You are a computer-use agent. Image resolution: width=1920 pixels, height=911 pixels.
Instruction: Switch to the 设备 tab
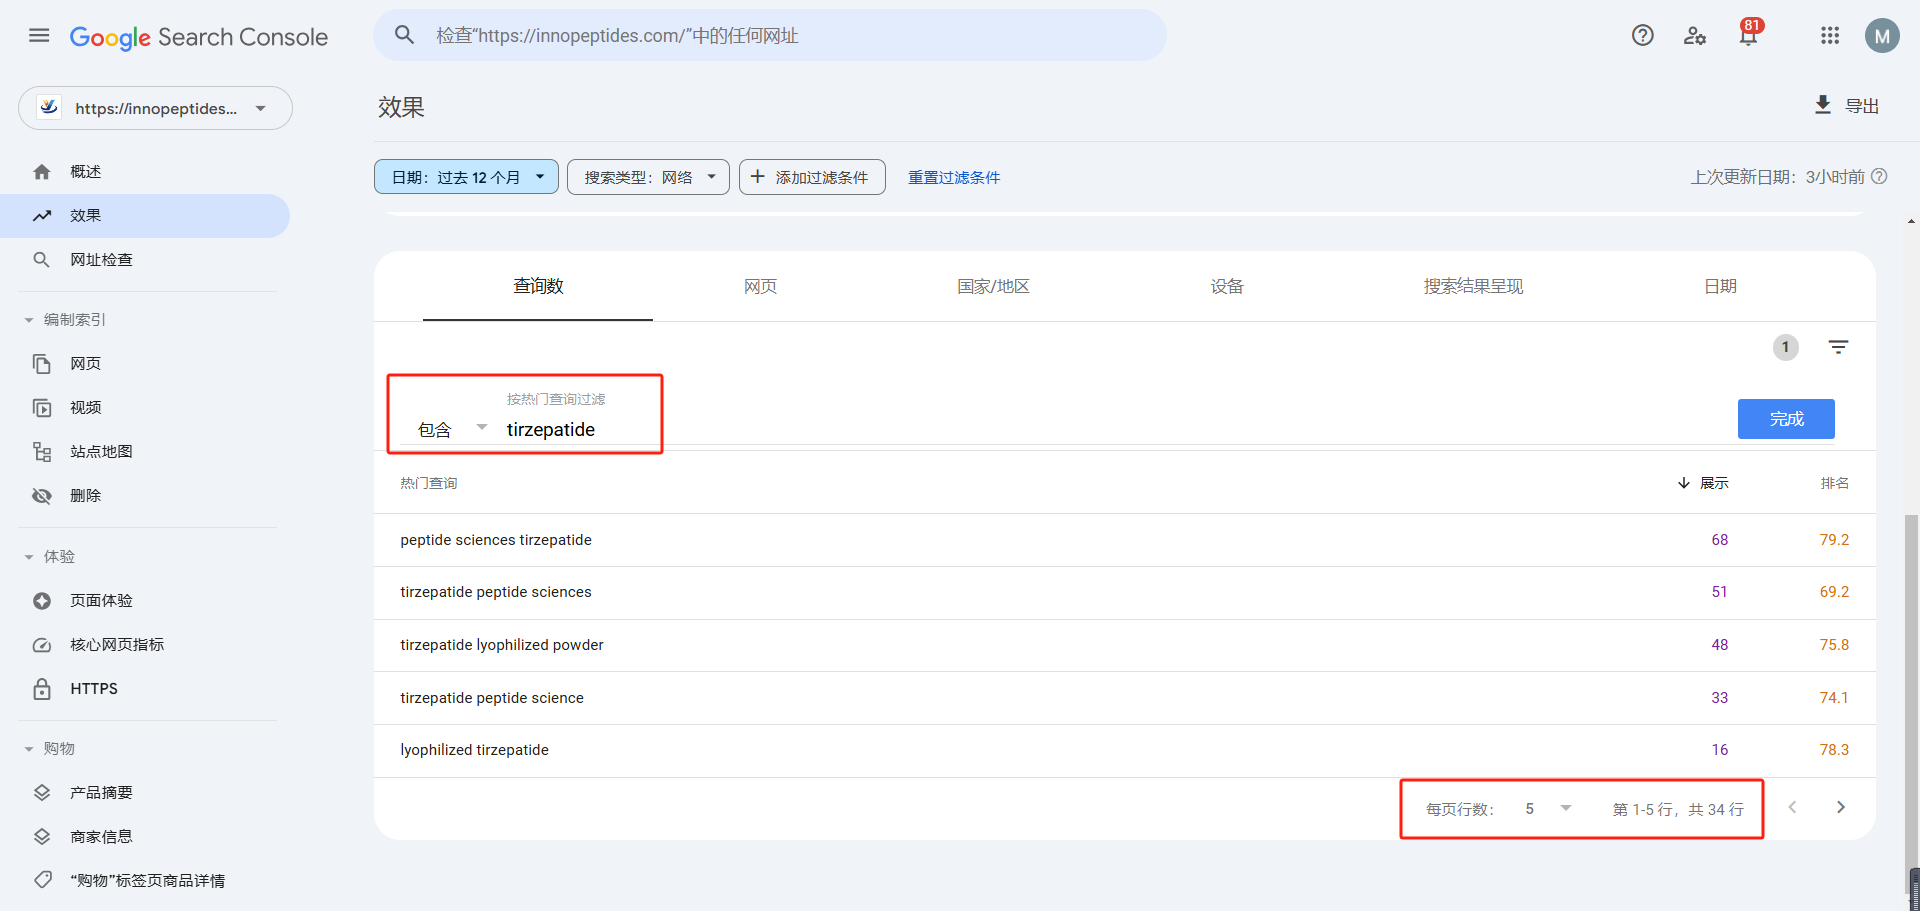click(x=1227, y=286)
